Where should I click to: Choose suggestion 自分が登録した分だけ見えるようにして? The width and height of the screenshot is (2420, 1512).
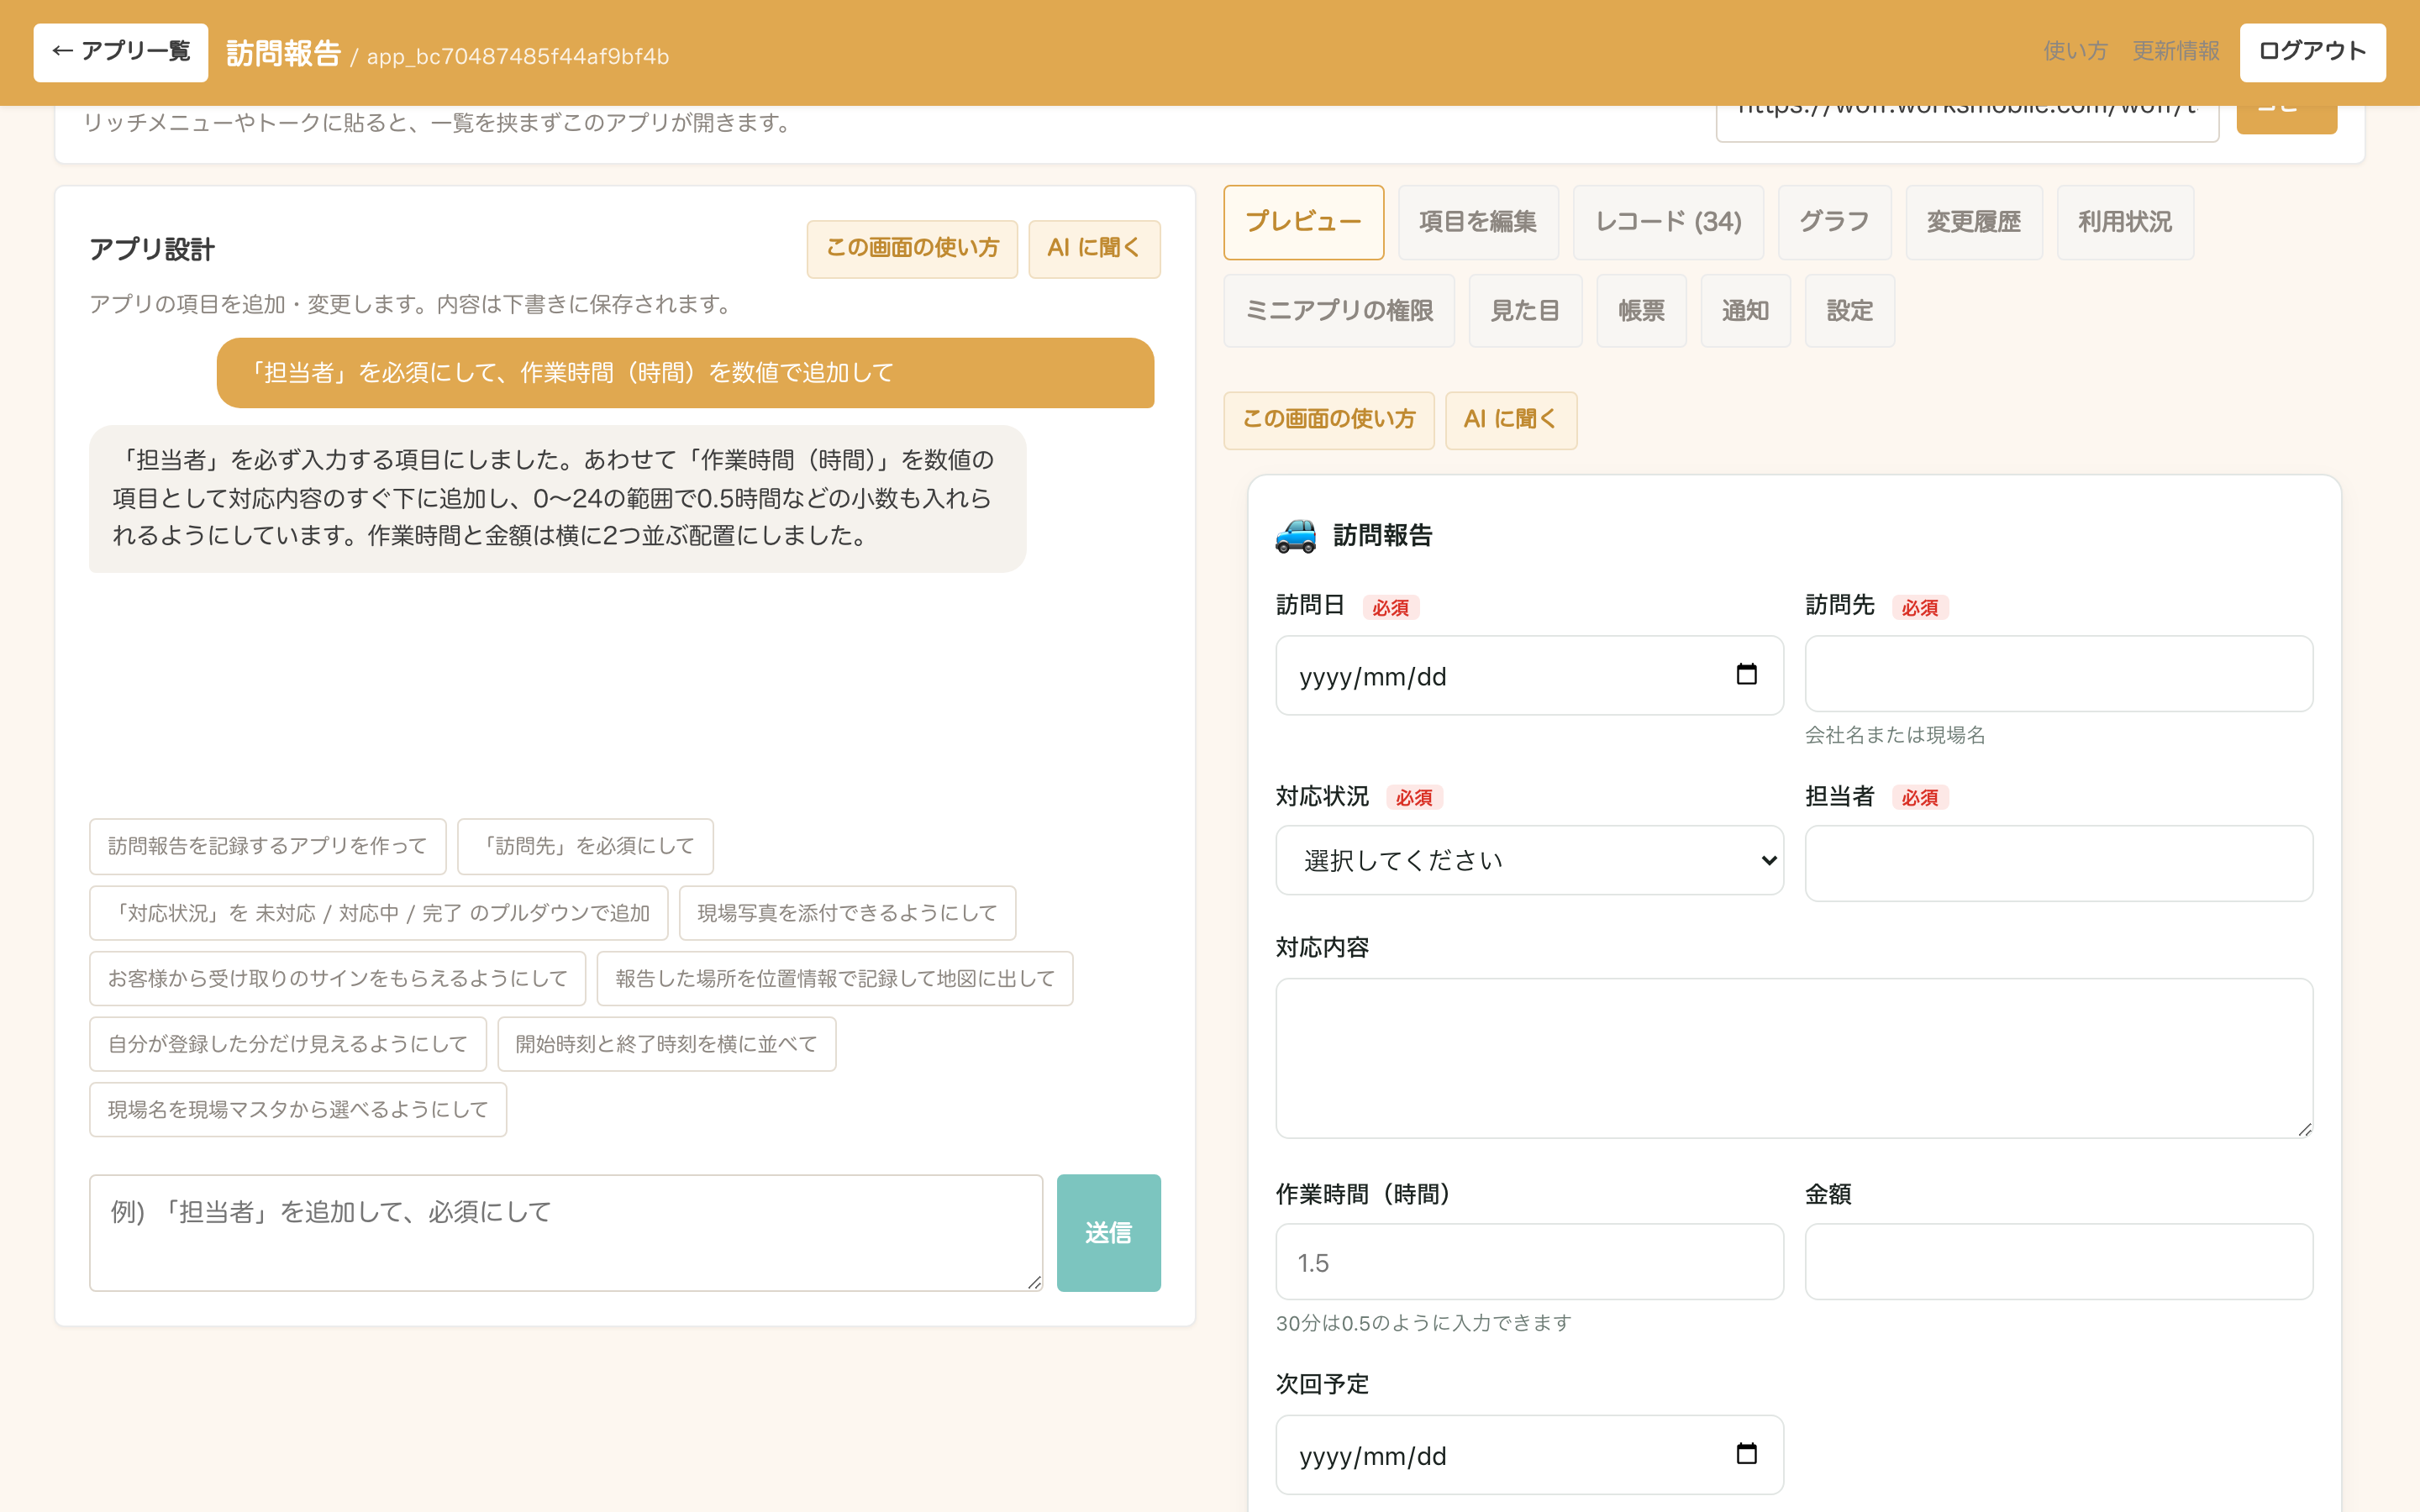(x=287, y=1044)
